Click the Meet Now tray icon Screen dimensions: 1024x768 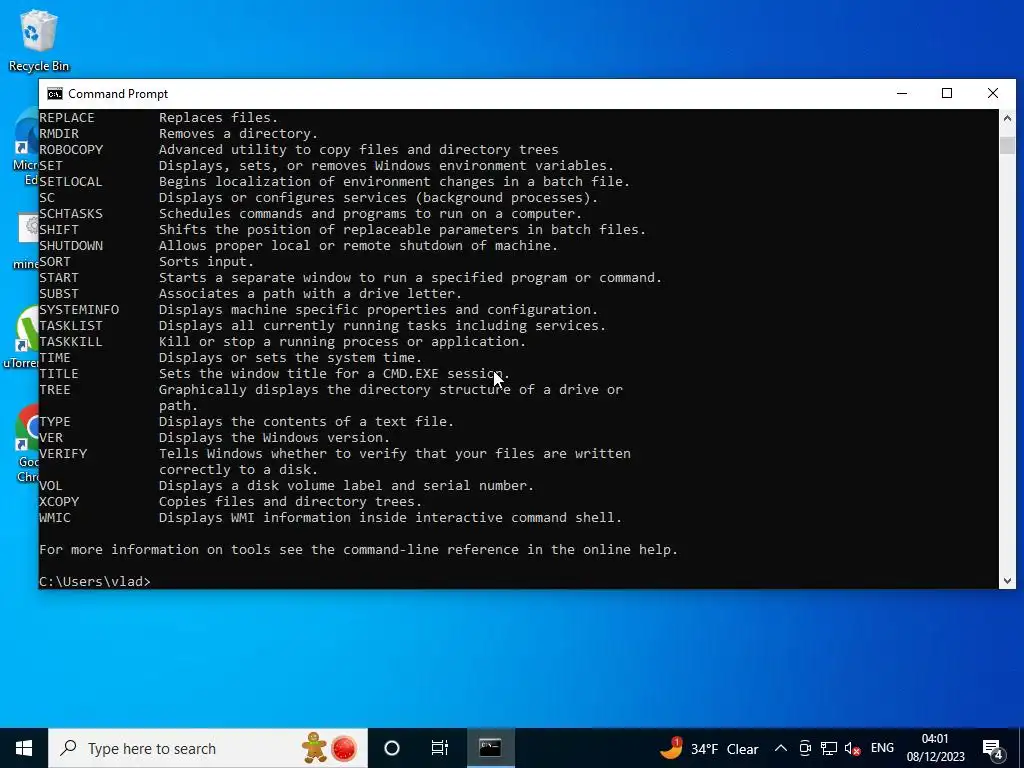click(x=805, y=748)
